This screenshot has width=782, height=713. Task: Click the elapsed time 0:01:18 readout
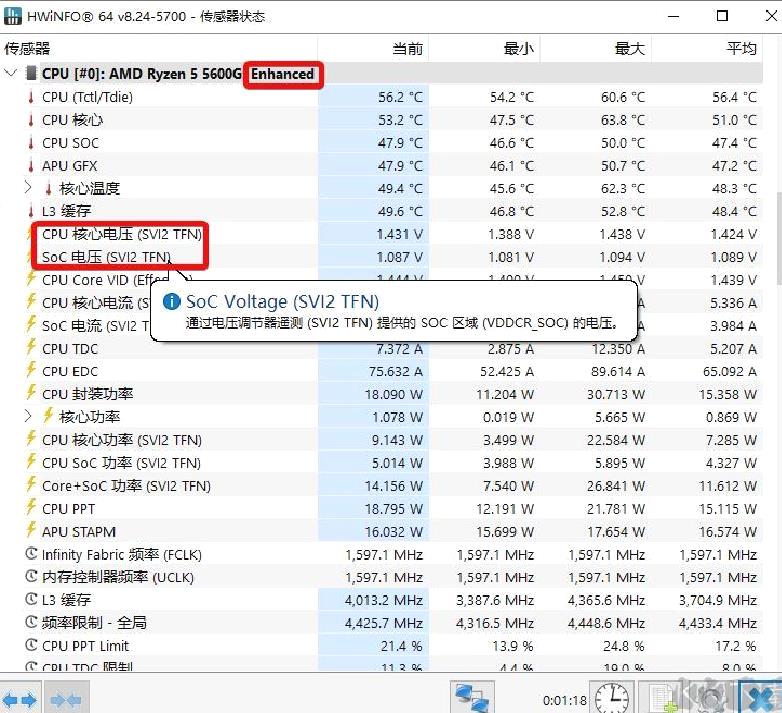tap(565, 701)
